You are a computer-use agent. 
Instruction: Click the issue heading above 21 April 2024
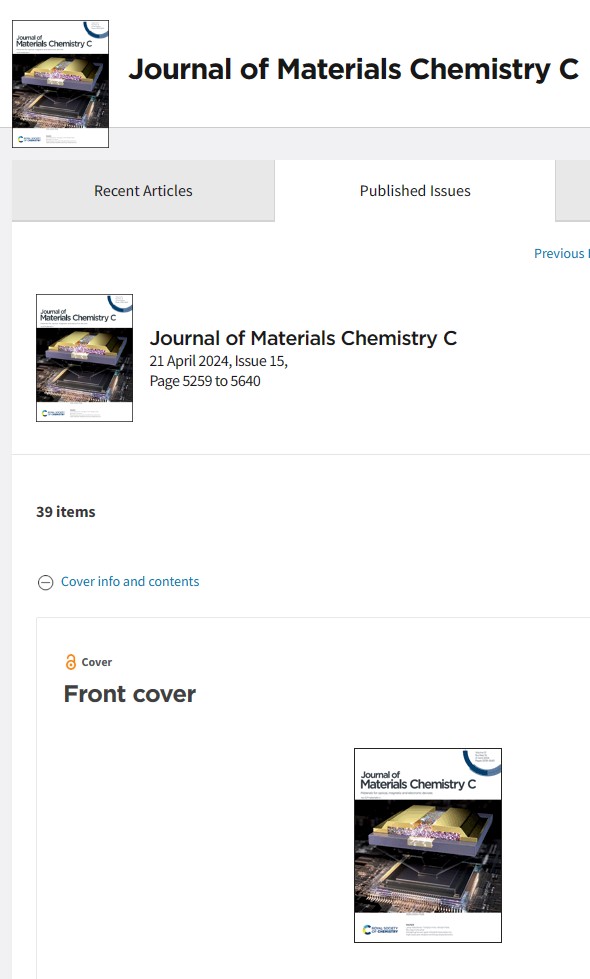click(303, 338)
